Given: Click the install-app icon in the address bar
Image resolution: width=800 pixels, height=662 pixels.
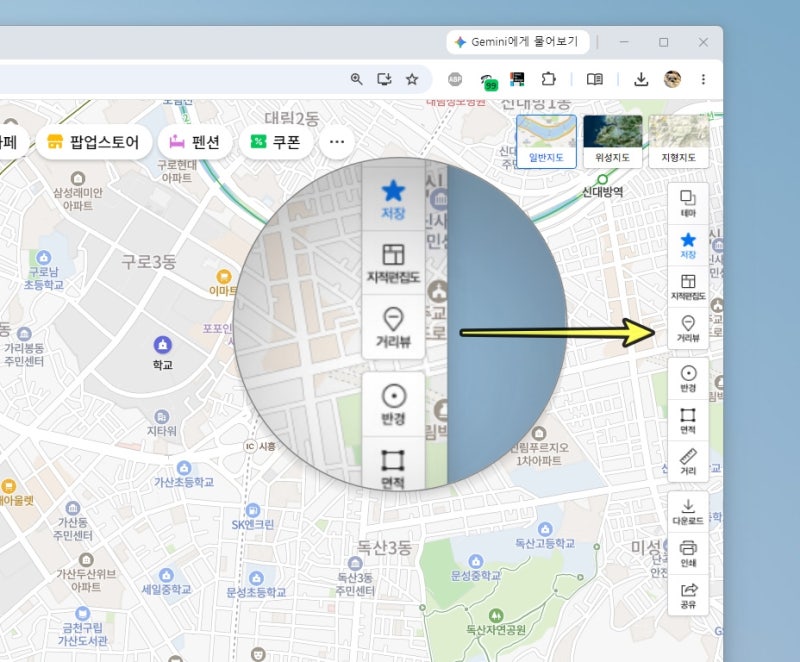Looking at the screenshot, I should 384,79.
